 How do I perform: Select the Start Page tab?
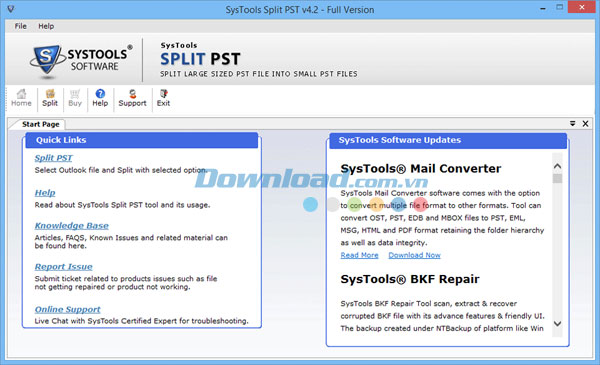41,124
